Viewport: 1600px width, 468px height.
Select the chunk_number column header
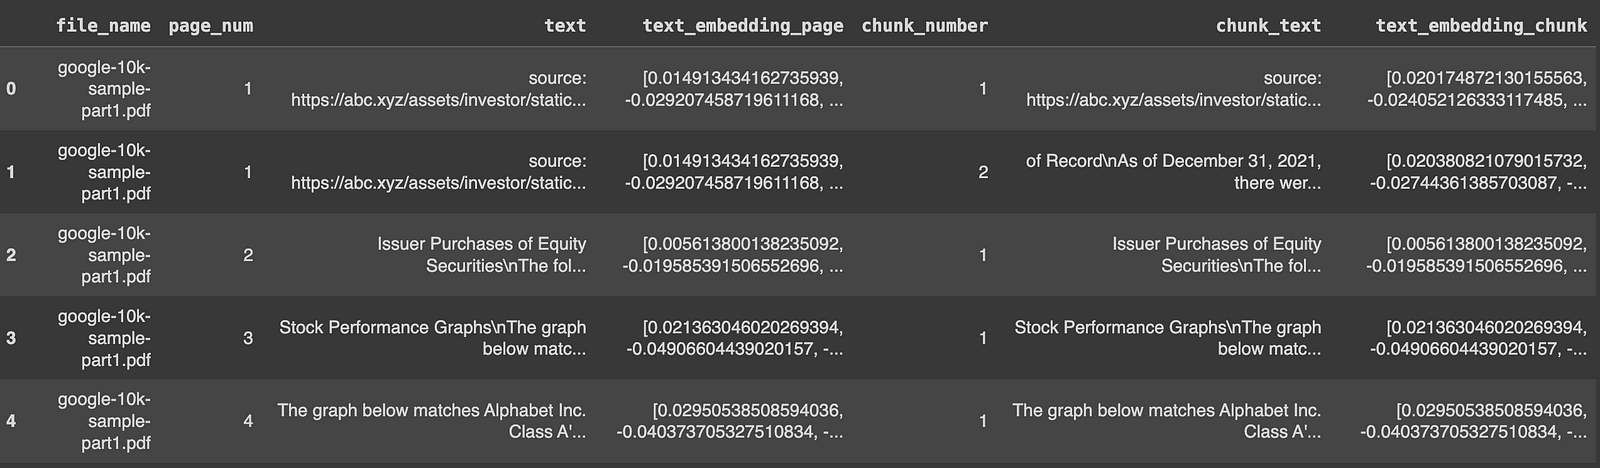point(924,25)
